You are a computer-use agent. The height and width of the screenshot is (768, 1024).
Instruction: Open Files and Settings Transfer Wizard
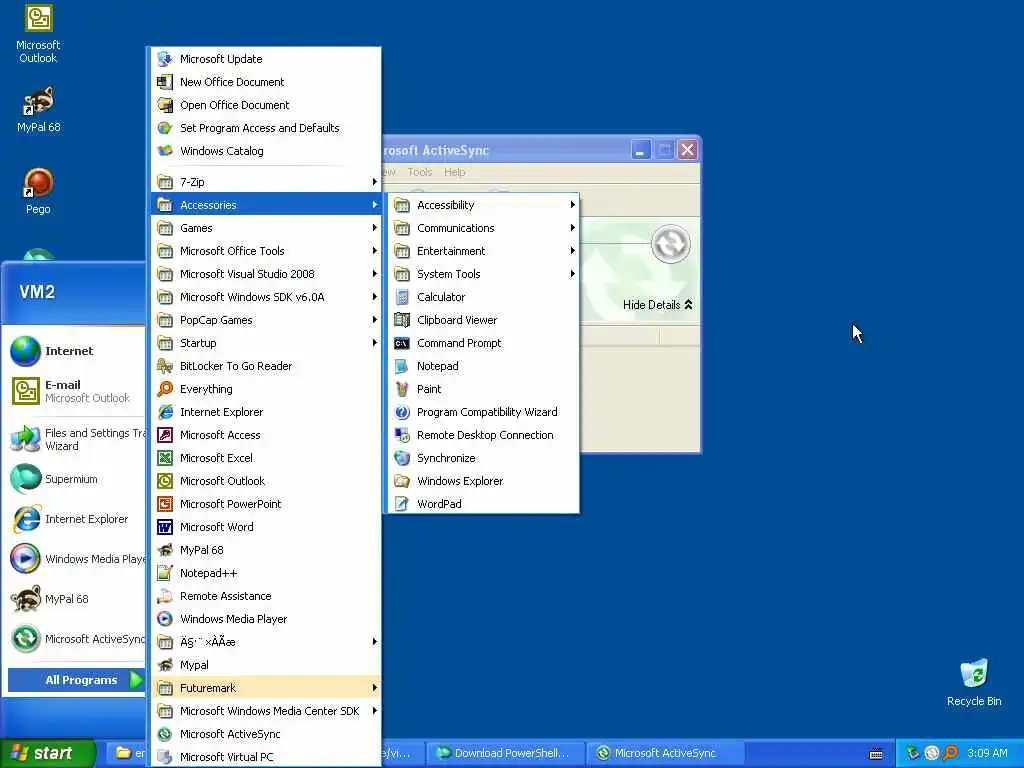pyautogui.click(x=75, y=439)
